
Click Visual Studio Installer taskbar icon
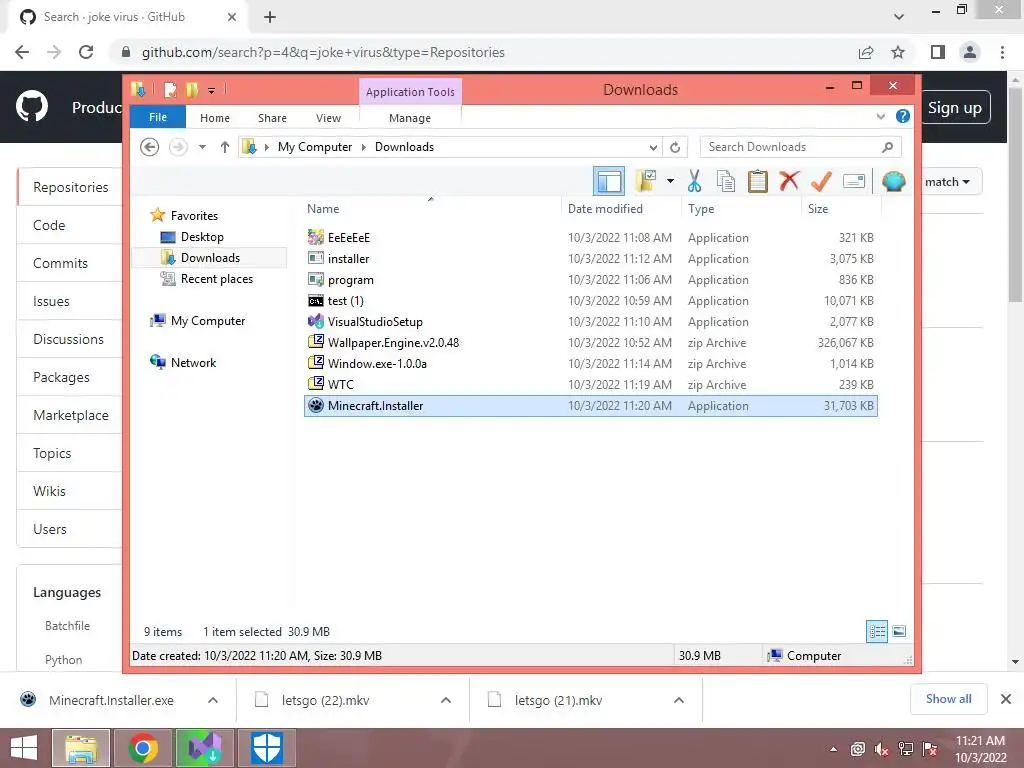[x=205, y=748]
